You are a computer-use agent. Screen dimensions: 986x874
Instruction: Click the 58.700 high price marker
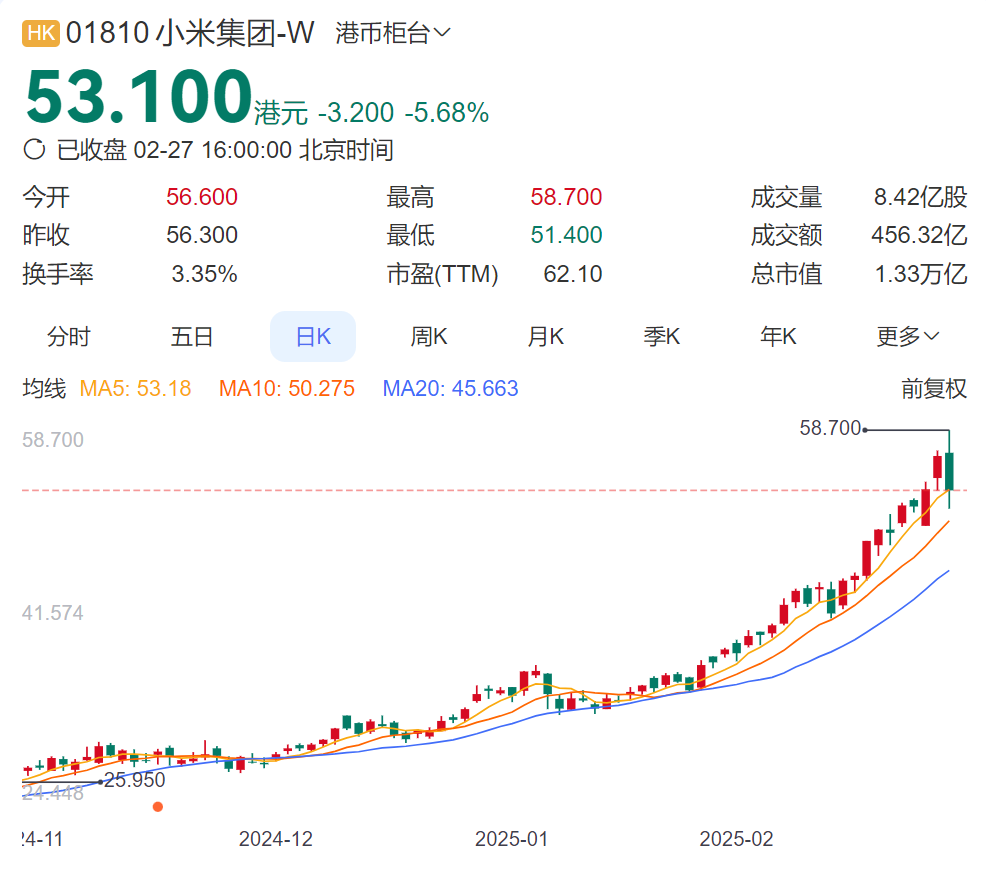pyautogui.click(x=829, y=428)
